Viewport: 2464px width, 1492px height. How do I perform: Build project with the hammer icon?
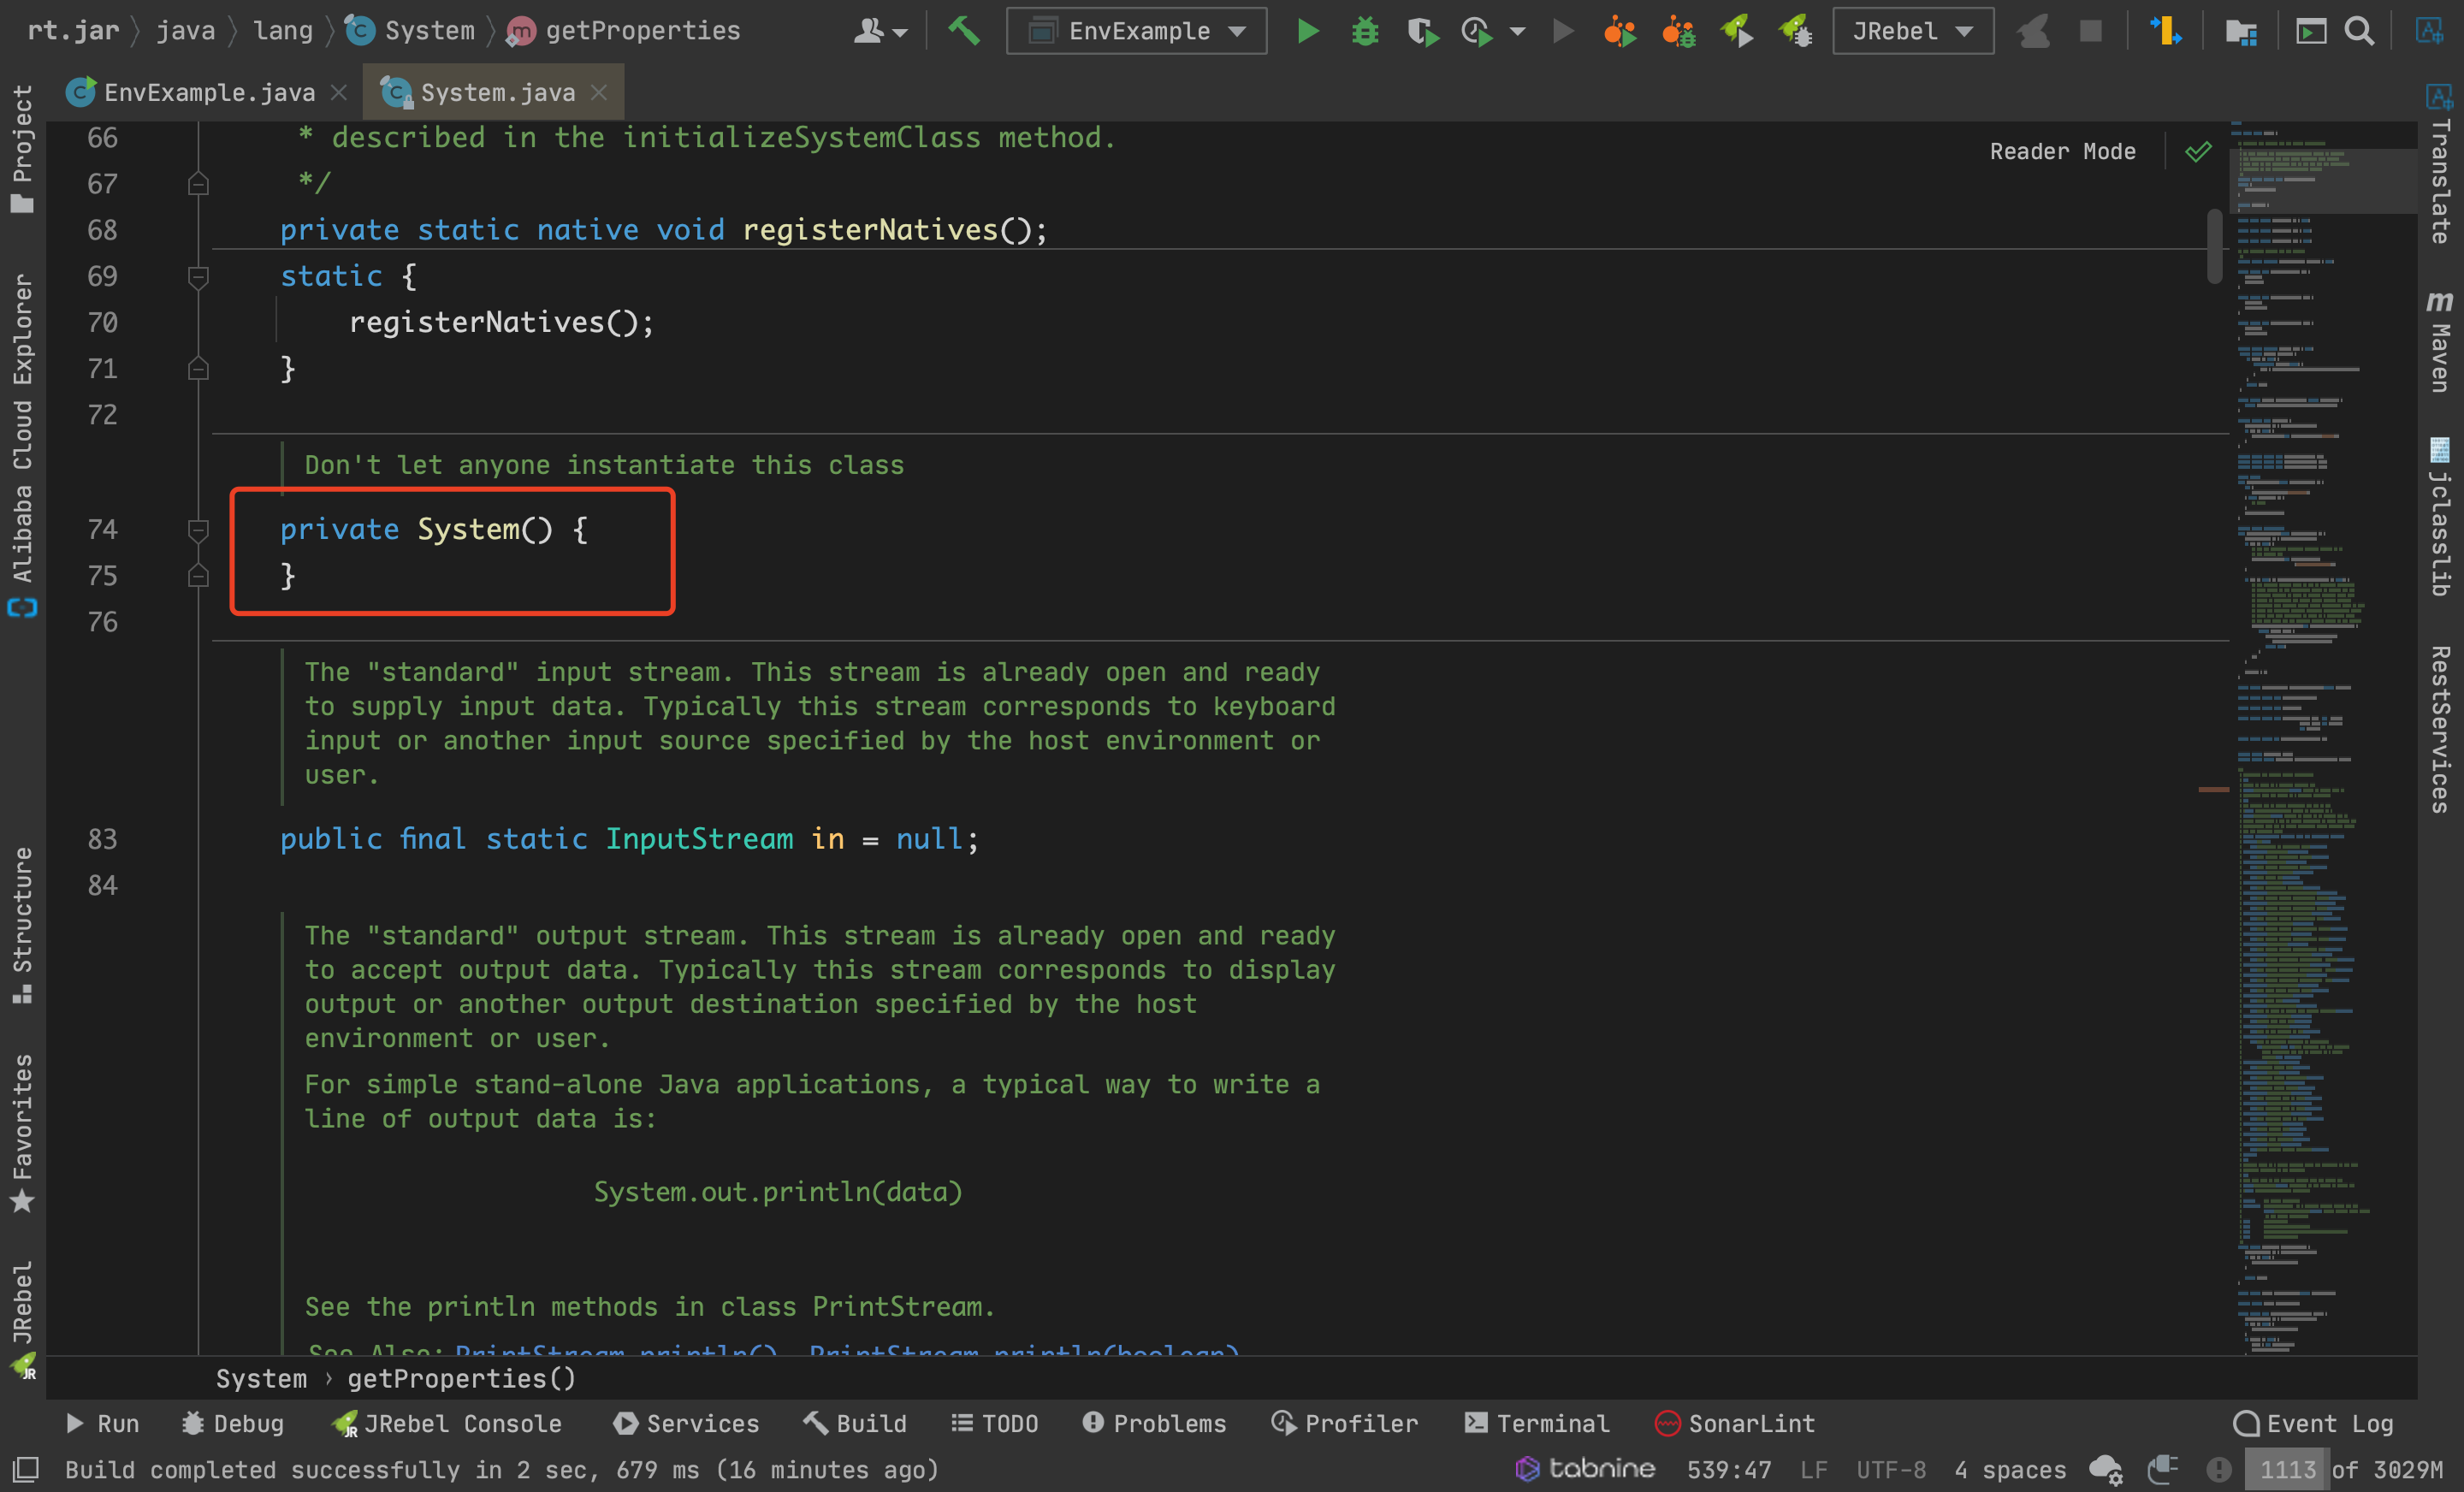(x=964, y=31)
